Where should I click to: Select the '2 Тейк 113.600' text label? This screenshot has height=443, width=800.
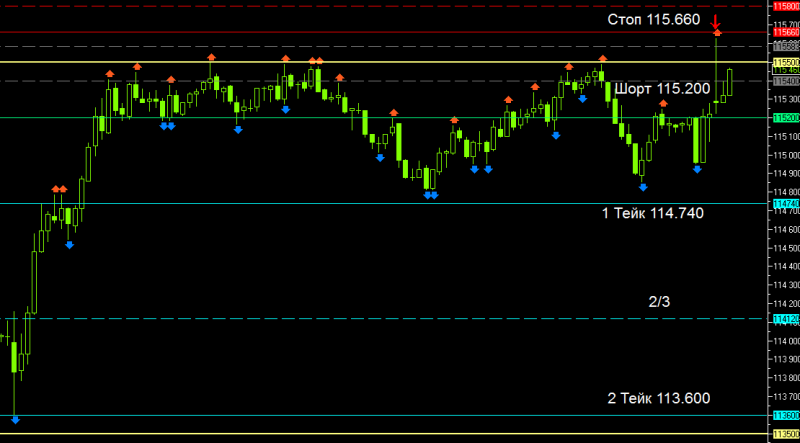pyautogui.click(x=659, y=398)
